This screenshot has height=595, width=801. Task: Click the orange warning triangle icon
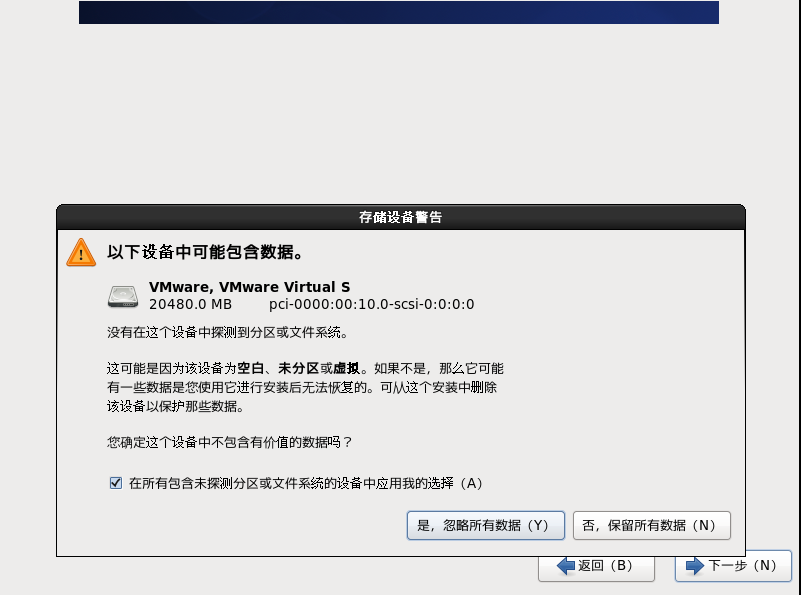[x=81, y=252]
